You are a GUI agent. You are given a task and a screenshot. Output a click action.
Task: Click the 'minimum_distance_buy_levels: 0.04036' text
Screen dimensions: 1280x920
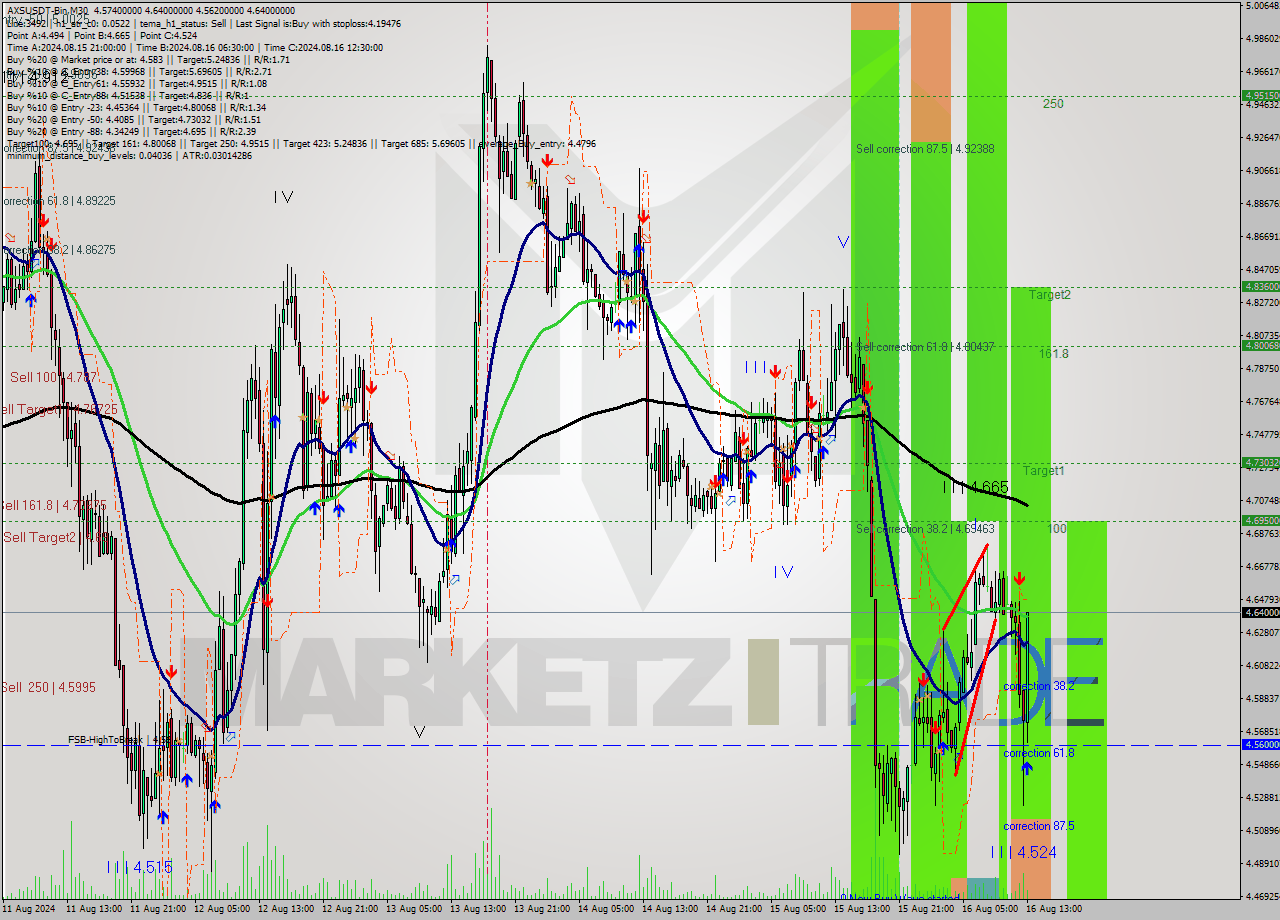pyautogui.click(x=92, y=155)
